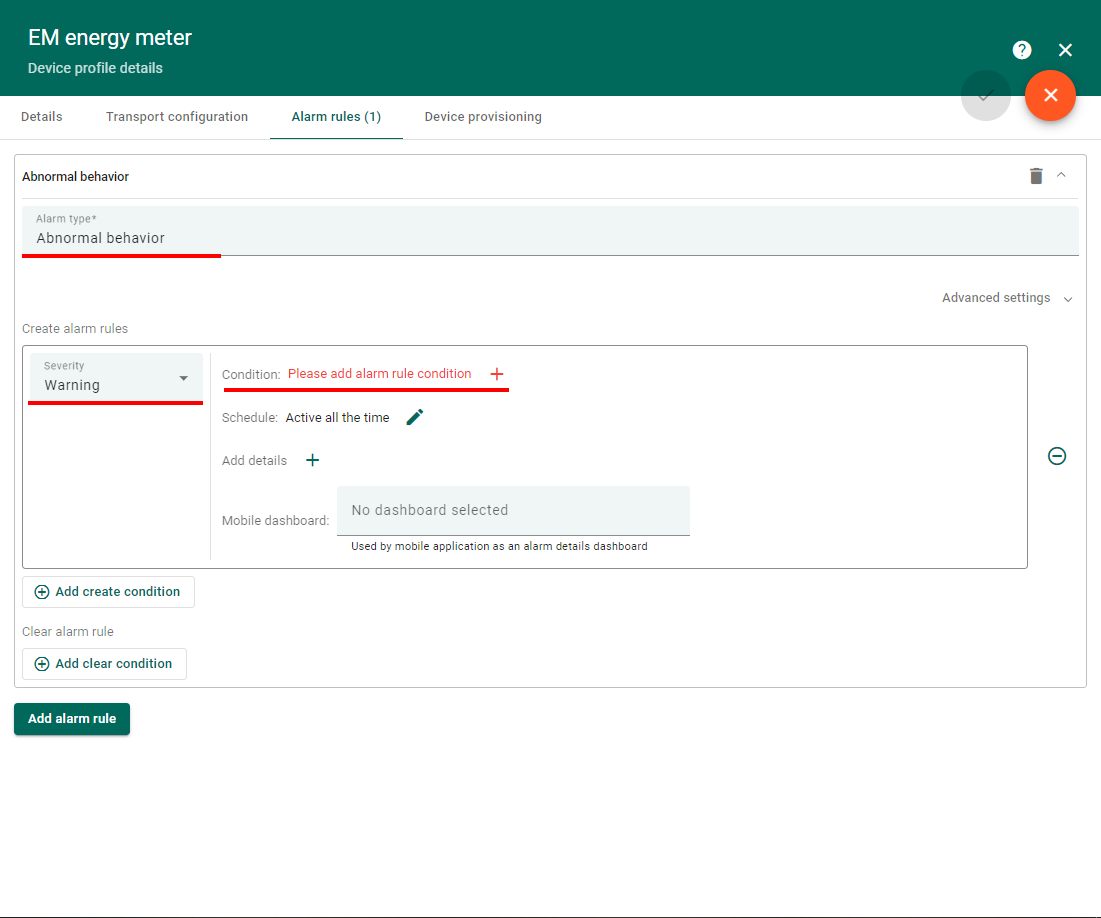1101x918 pixels.
Task: Delete the Abnormal behavior alarm rule
Action: point(1036,176)
